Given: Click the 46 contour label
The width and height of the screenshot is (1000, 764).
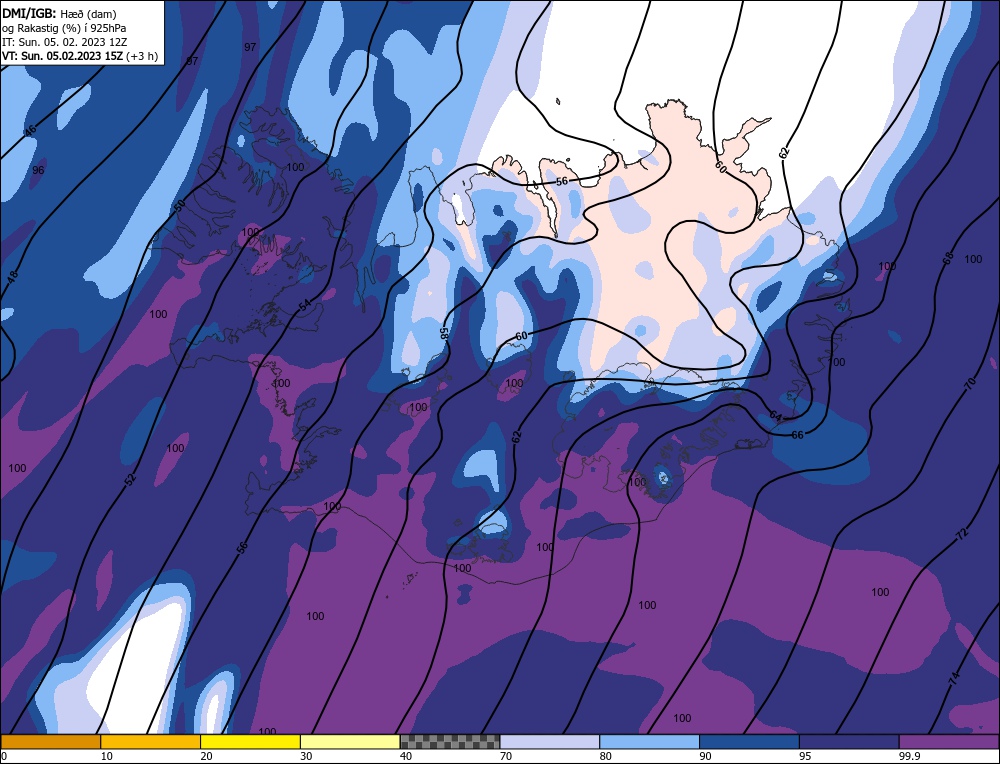Looking at the screenshot, I should click(x=30, y=131).
